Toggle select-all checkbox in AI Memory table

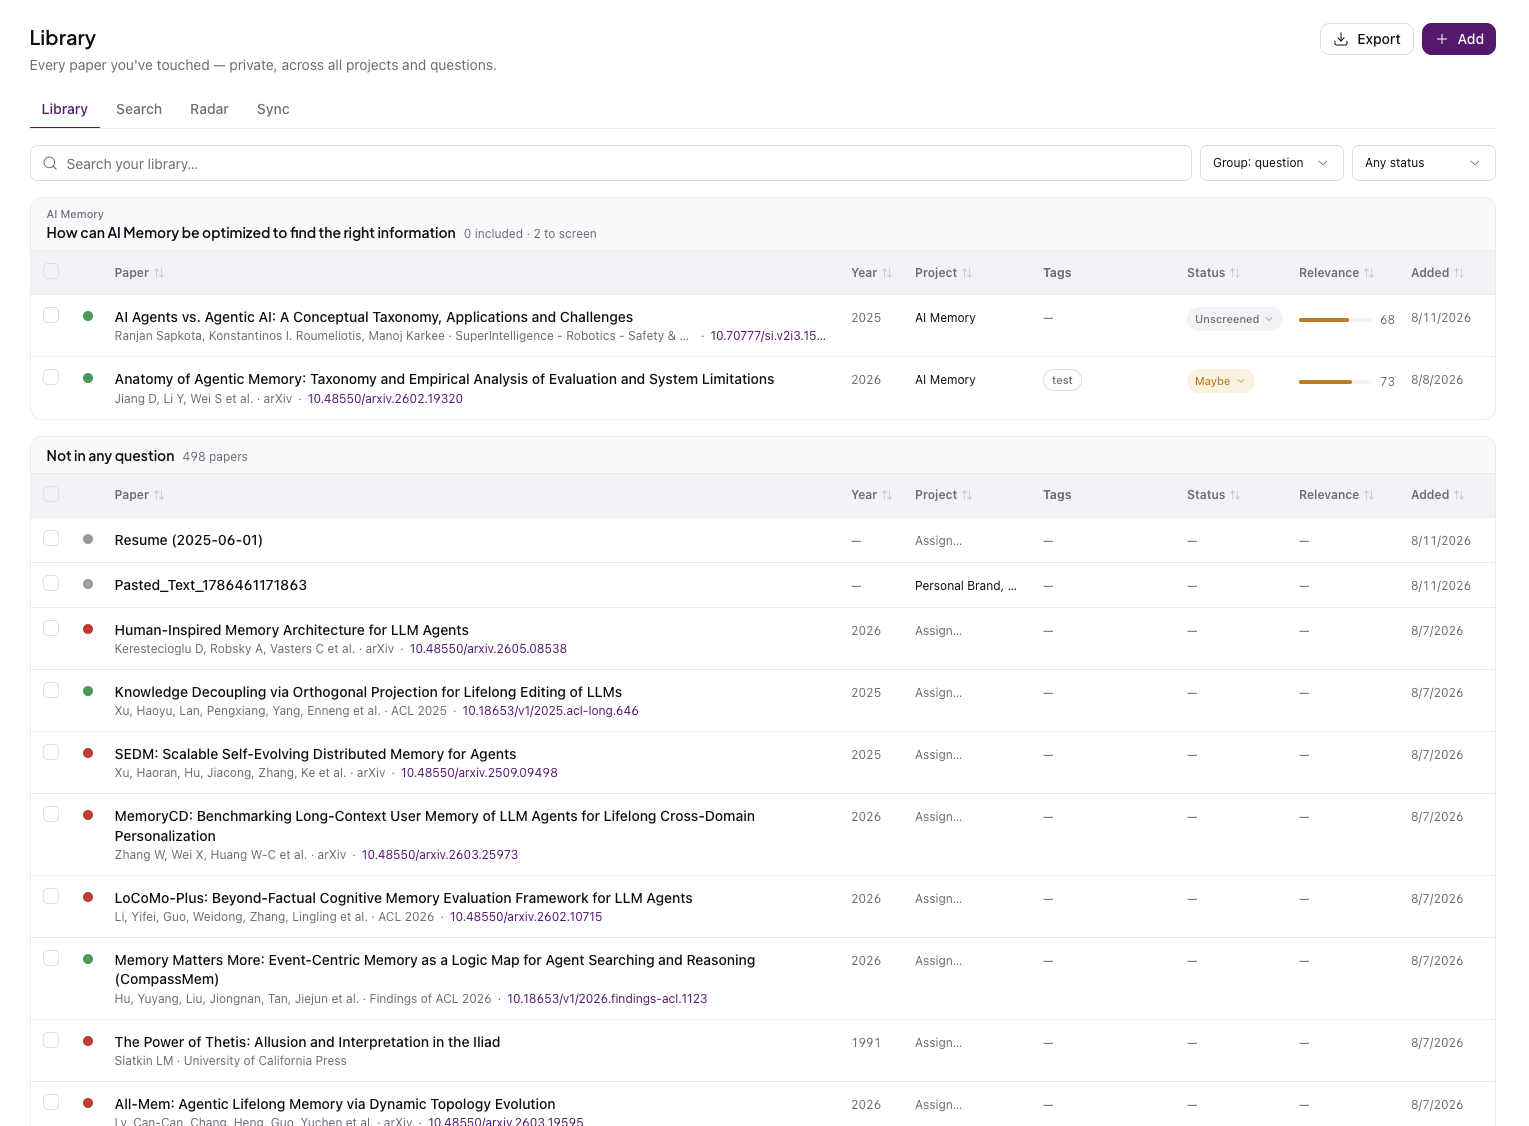[x=51, y=271]
